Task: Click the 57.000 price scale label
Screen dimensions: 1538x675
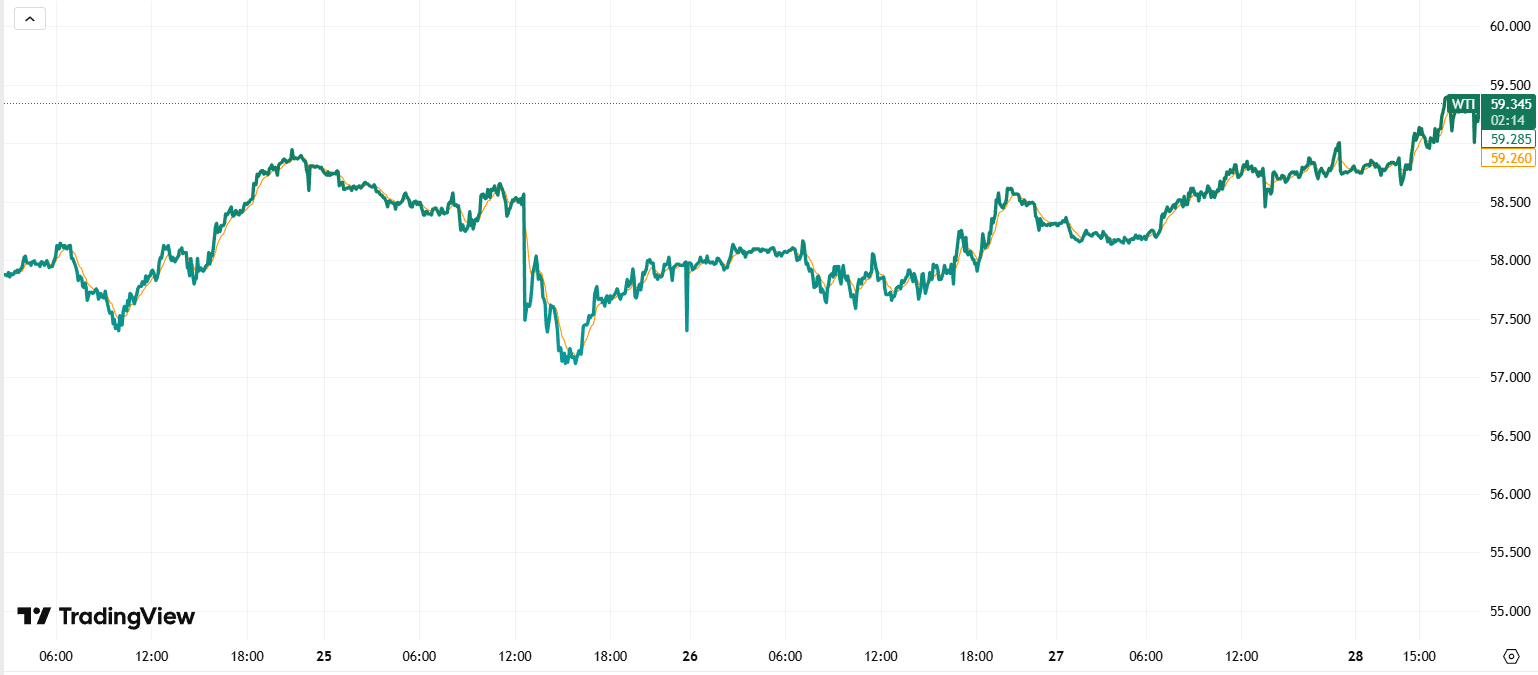Action: point(1510,377)
